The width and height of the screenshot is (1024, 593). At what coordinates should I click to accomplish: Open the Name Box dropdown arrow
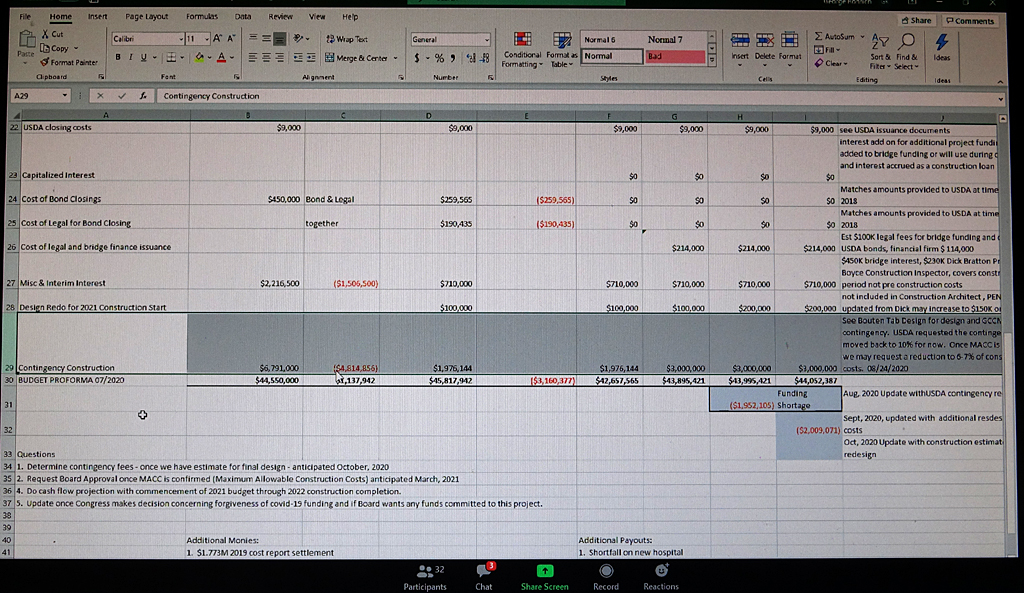pos(67,96)
